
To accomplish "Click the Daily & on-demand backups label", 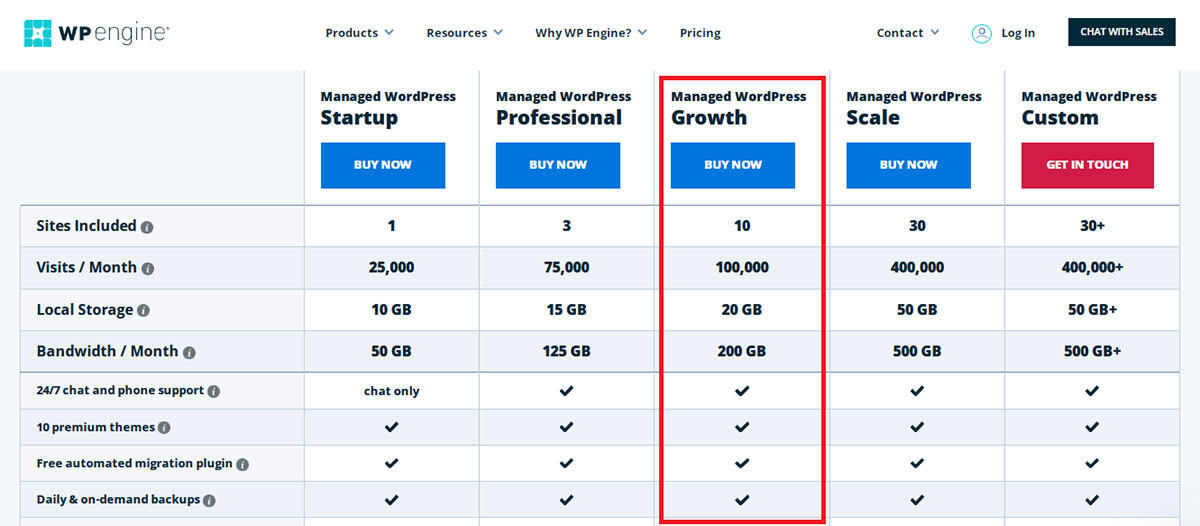I will 118,499.
